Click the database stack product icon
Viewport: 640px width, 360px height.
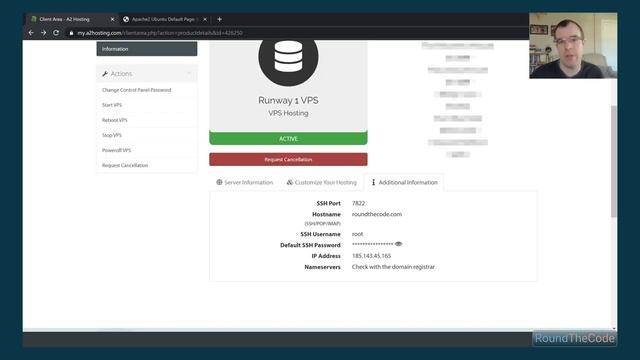coord(288,57)
